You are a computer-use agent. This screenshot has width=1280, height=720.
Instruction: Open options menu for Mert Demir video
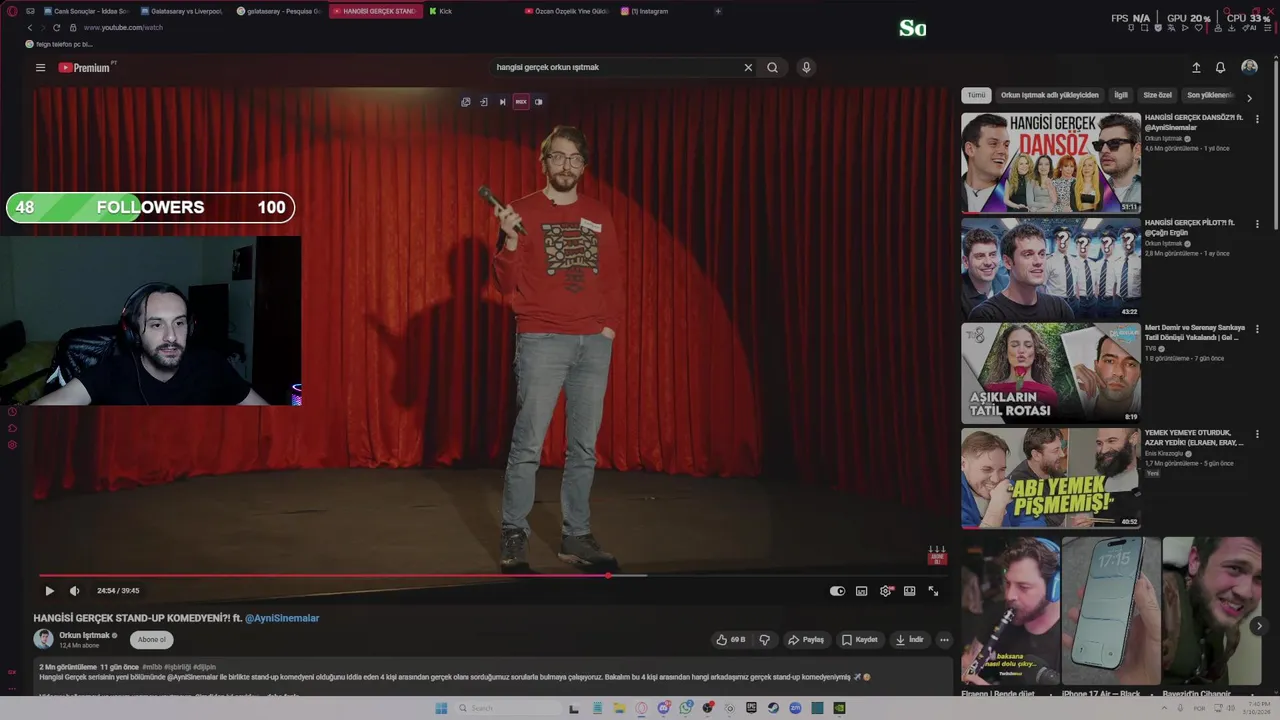[x=1257, y=329]
